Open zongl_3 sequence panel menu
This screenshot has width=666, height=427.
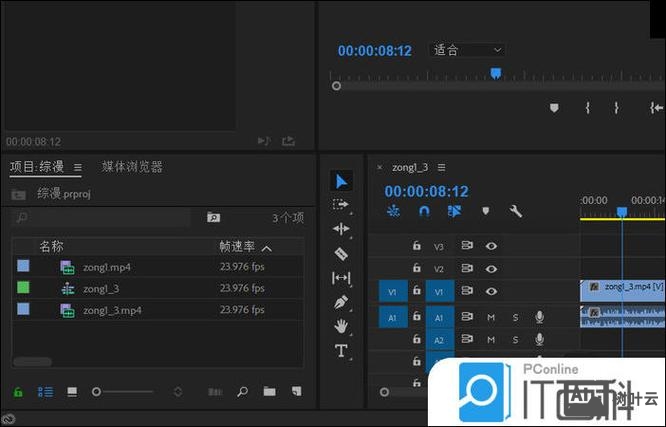tap(442, 167)
